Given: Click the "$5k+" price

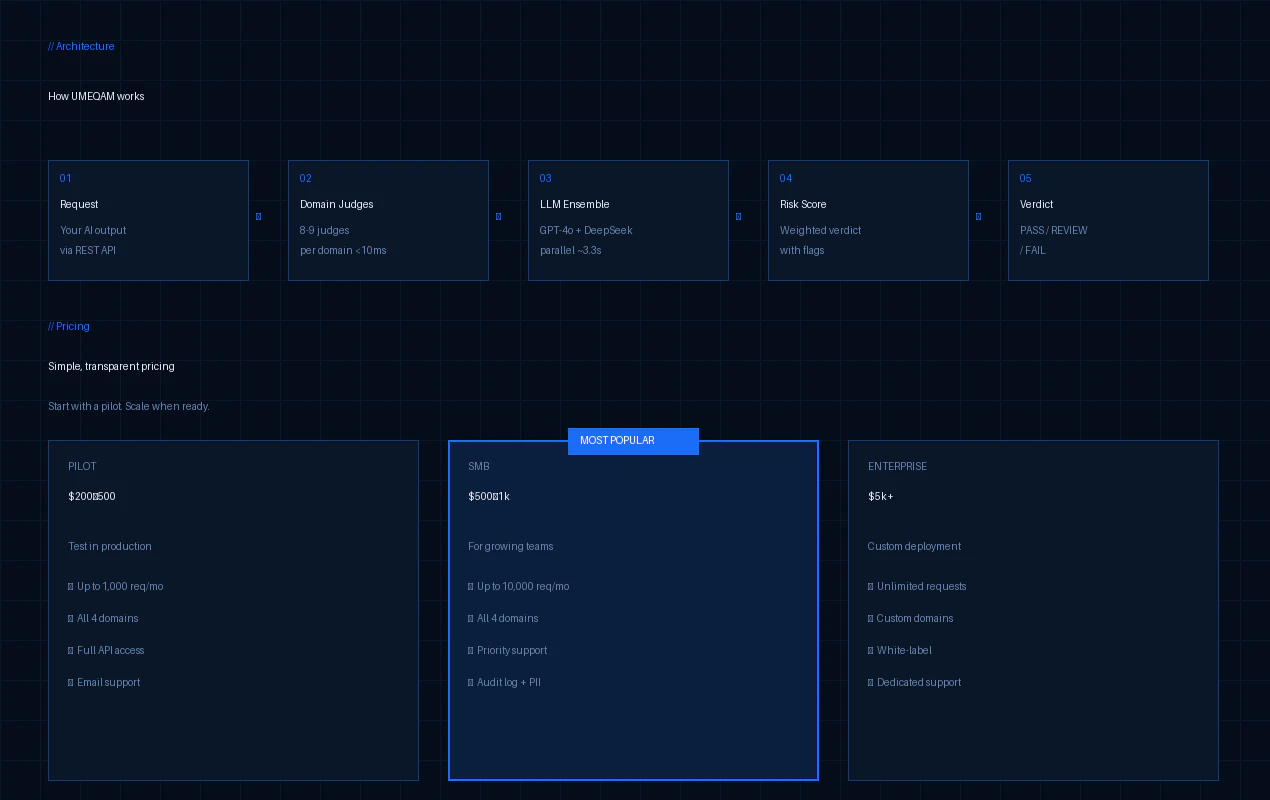Looking at the screenshot, I should point(881,496).
